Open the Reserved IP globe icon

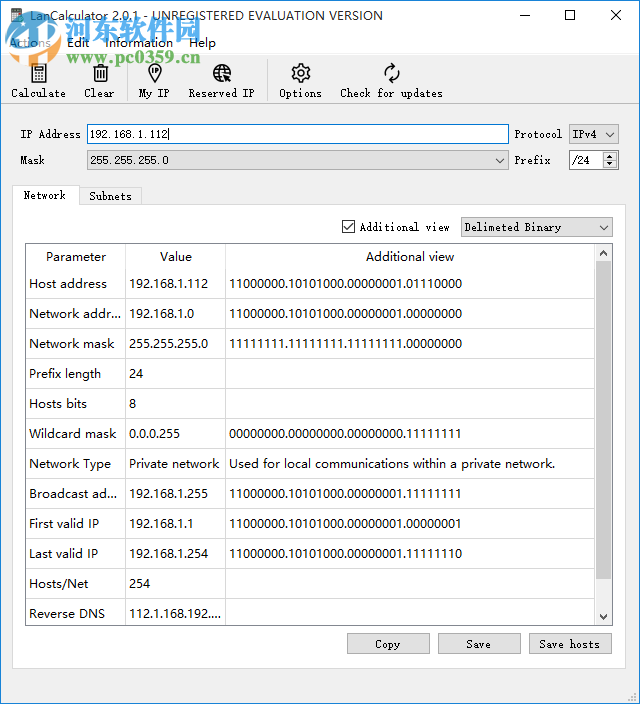222,73
